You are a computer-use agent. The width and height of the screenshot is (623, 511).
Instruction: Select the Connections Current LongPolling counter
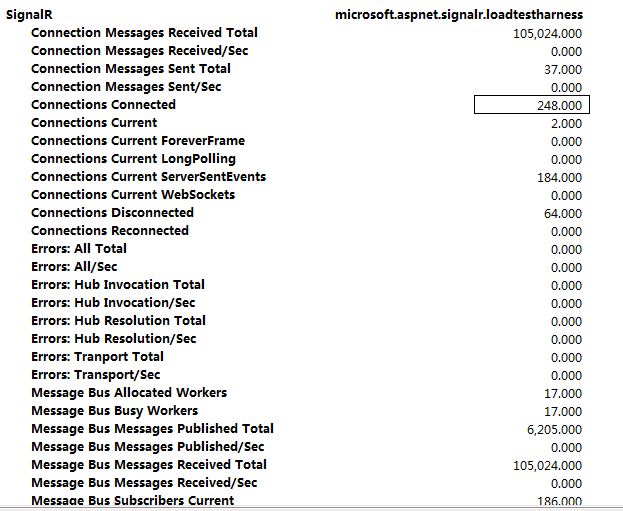(x=133, y=159)
